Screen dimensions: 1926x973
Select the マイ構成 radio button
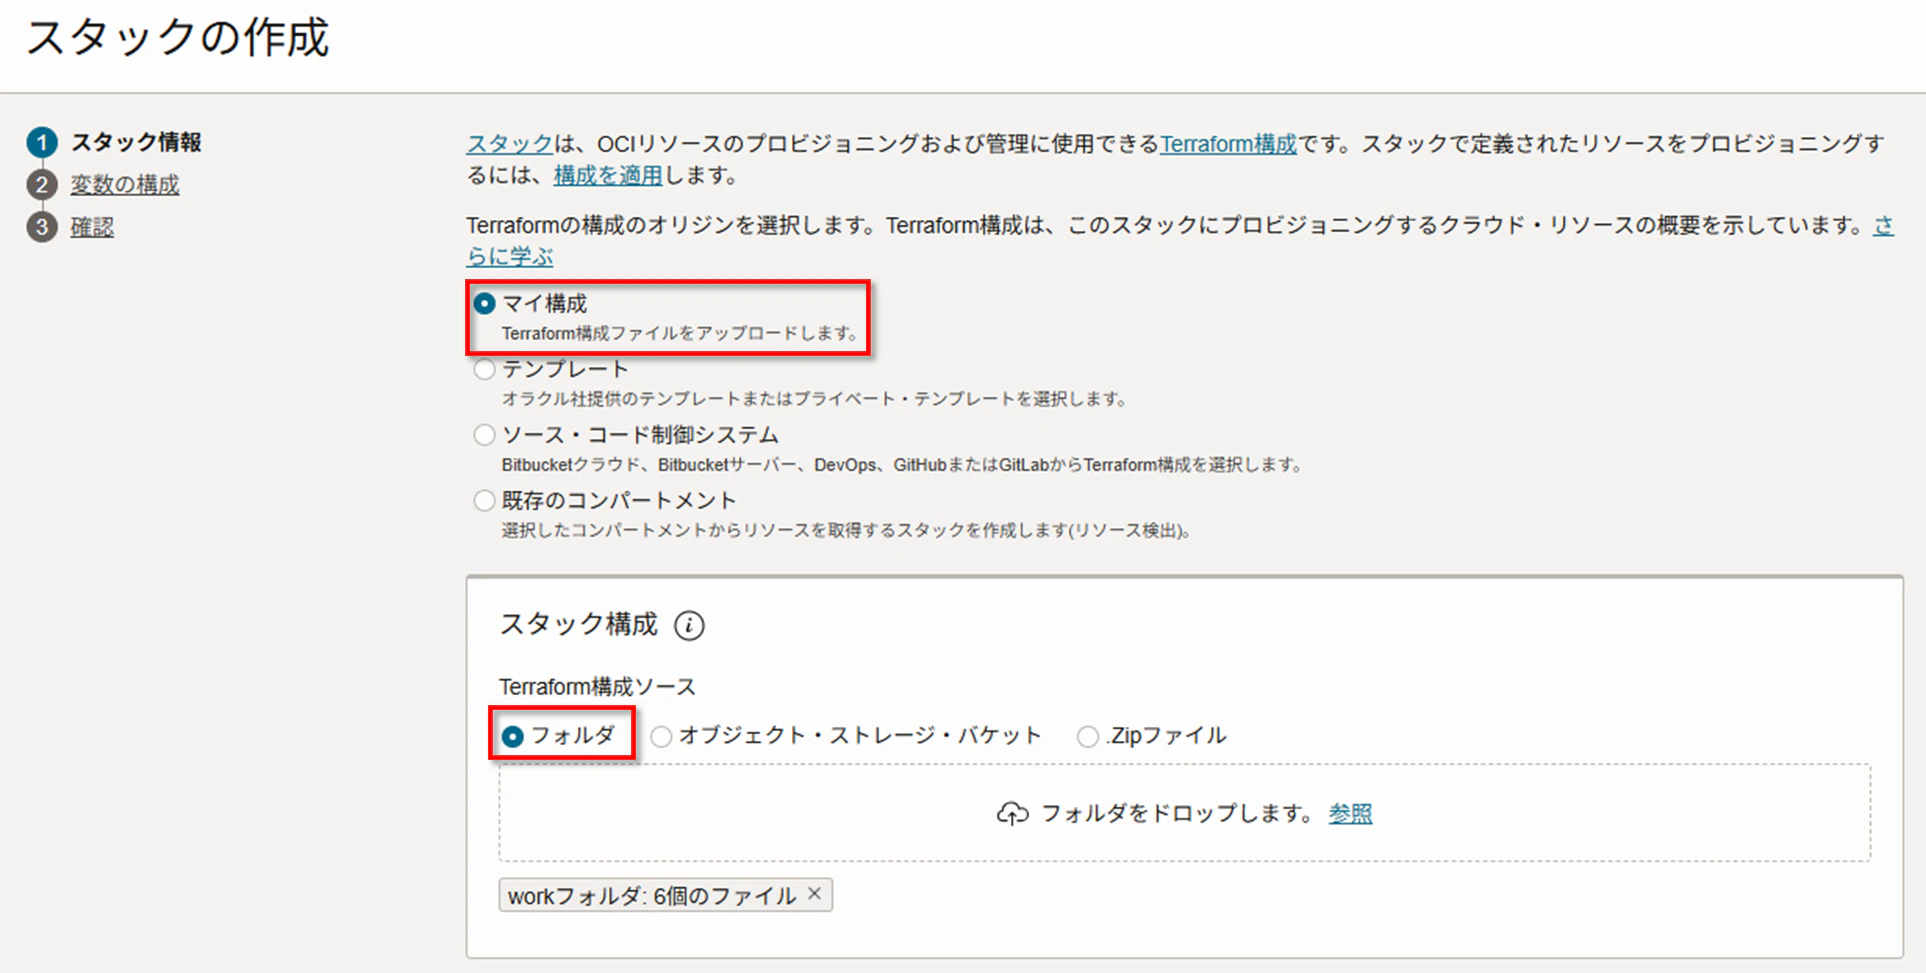[485, 303]
